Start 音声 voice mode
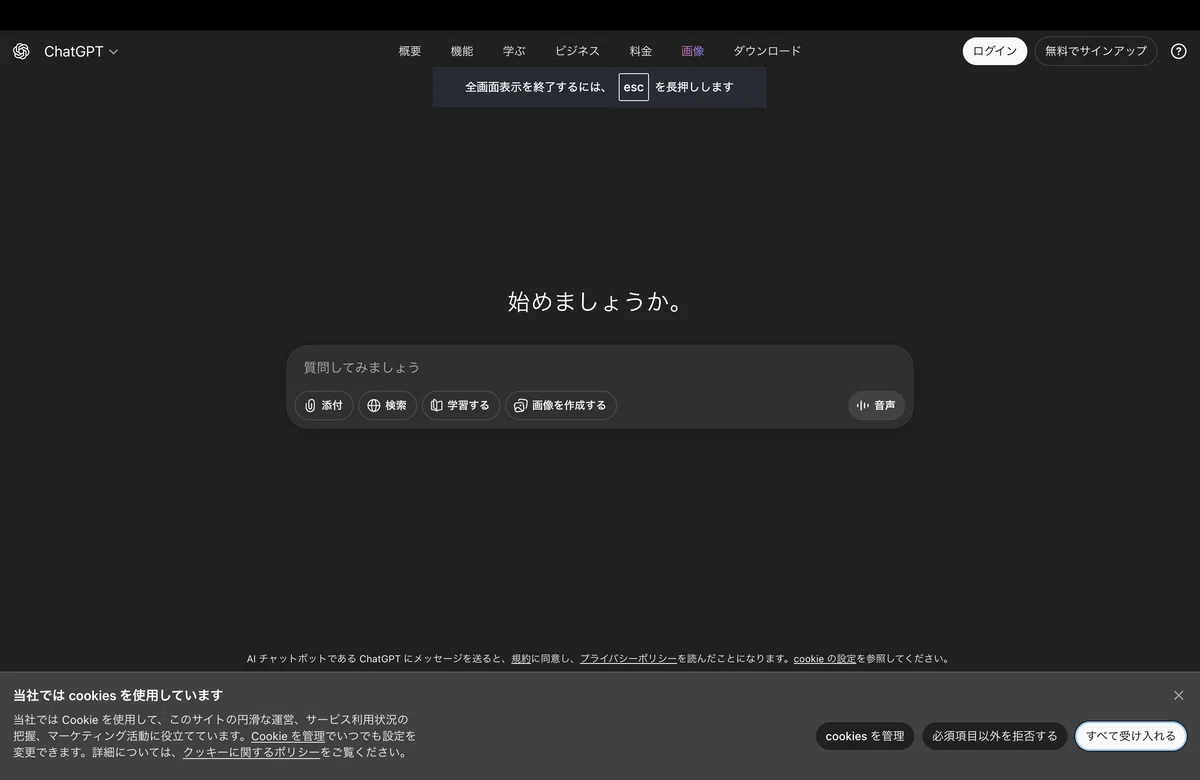The height and width of the screenshot is (780, 1200). point(876,405)
